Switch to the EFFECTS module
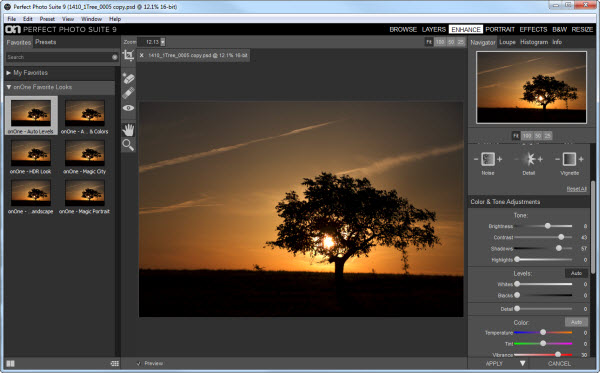 [533, 29]
